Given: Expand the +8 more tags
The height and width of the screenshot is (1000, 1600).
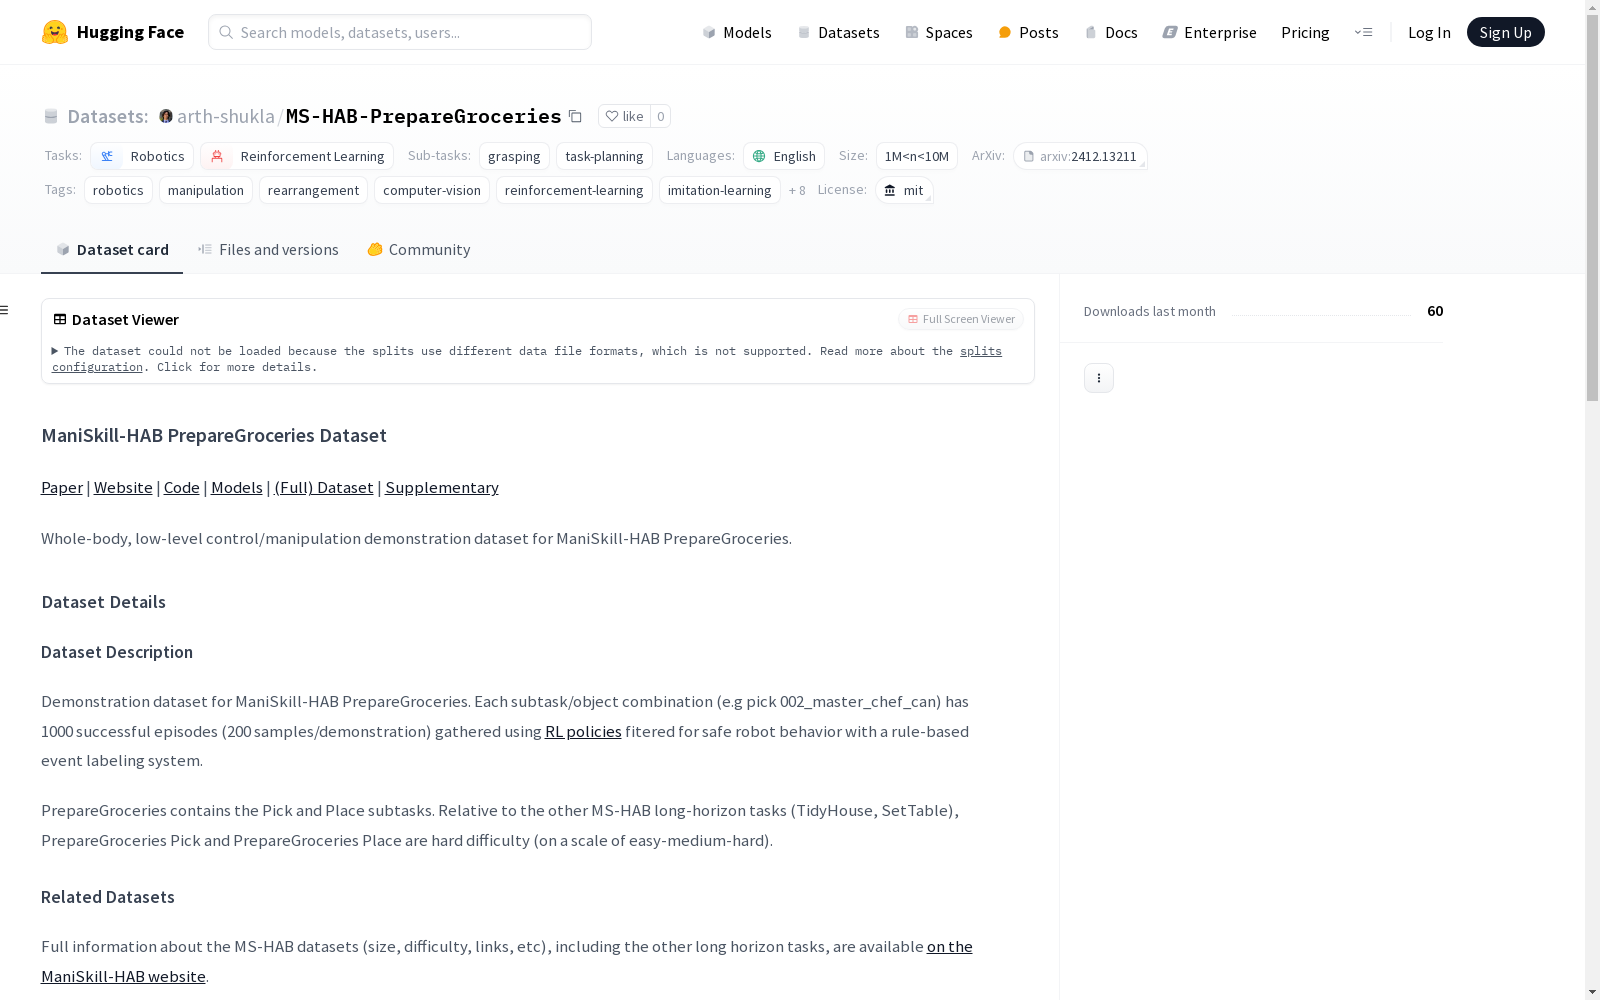Looking at the screenshot, I should coord(797,191).
